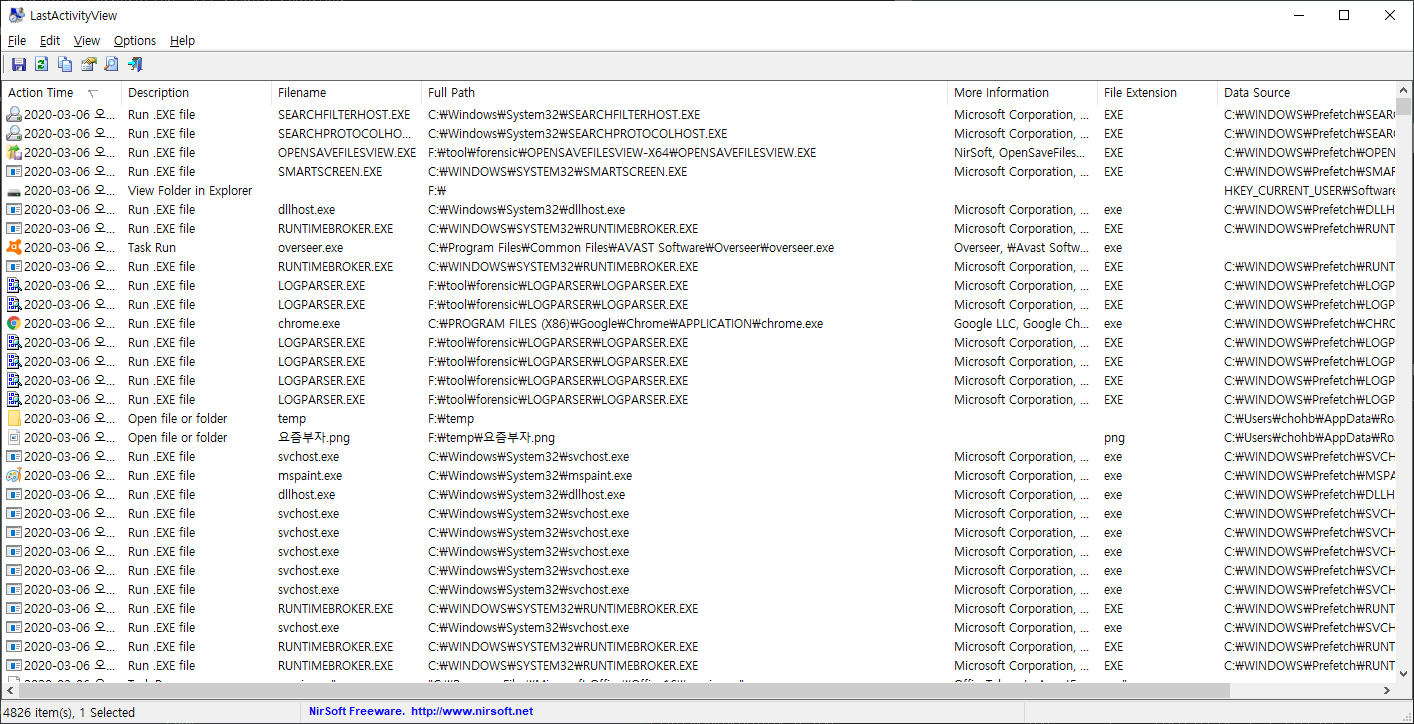Click the SMARTSCREEN.EXE row icon

14,172
